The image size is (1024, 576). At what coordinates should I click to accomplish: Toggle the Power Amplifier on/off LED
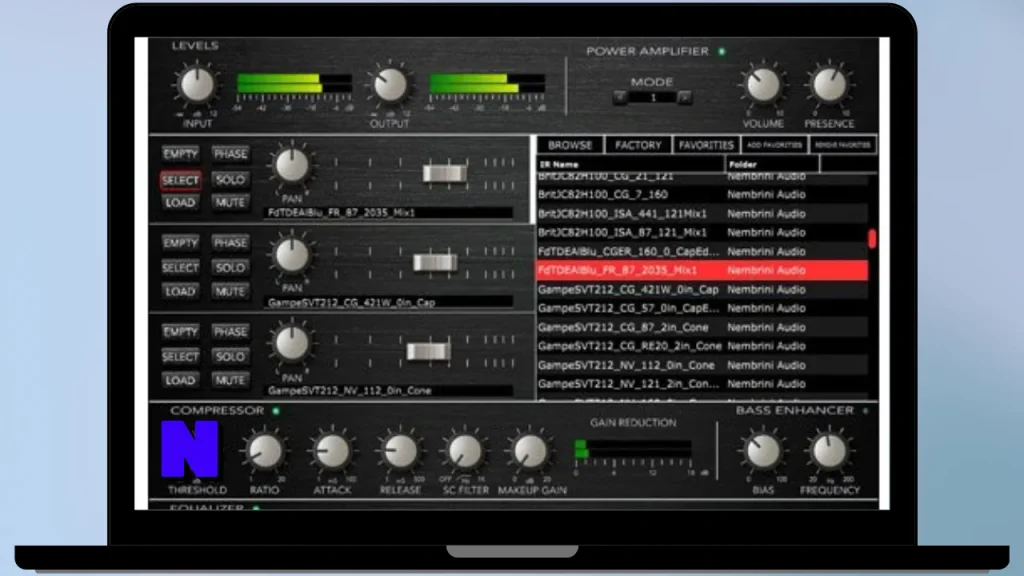722,51
